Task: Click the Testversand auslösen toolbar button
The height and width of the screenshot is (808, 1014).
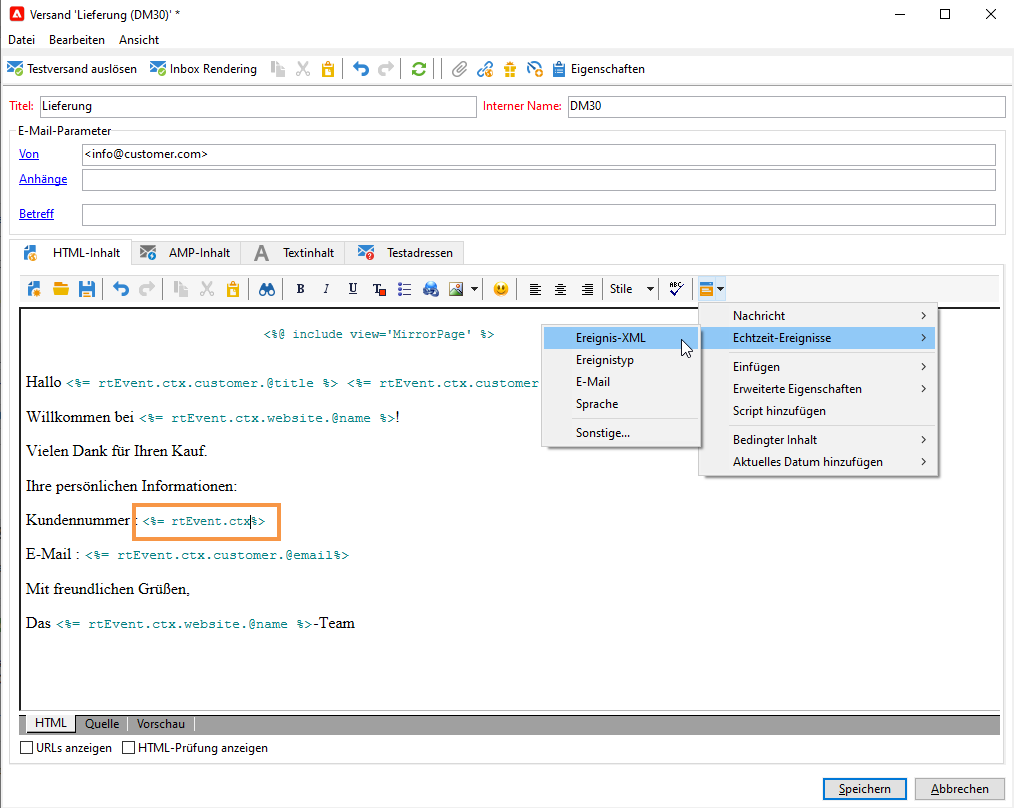Action: pos(72,69)
